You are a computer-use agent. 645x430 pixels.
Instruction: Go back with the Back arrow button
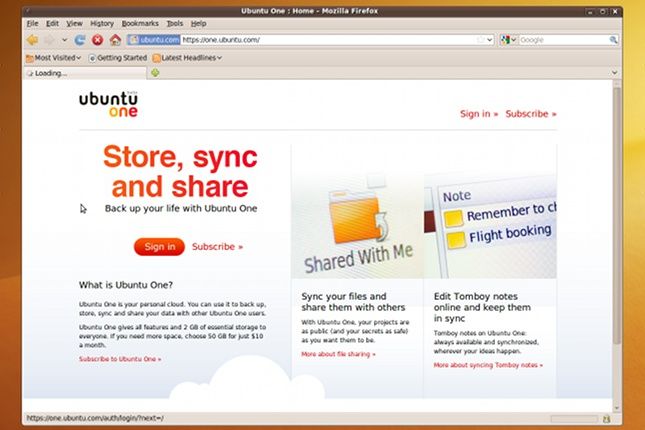coord(32,40)
